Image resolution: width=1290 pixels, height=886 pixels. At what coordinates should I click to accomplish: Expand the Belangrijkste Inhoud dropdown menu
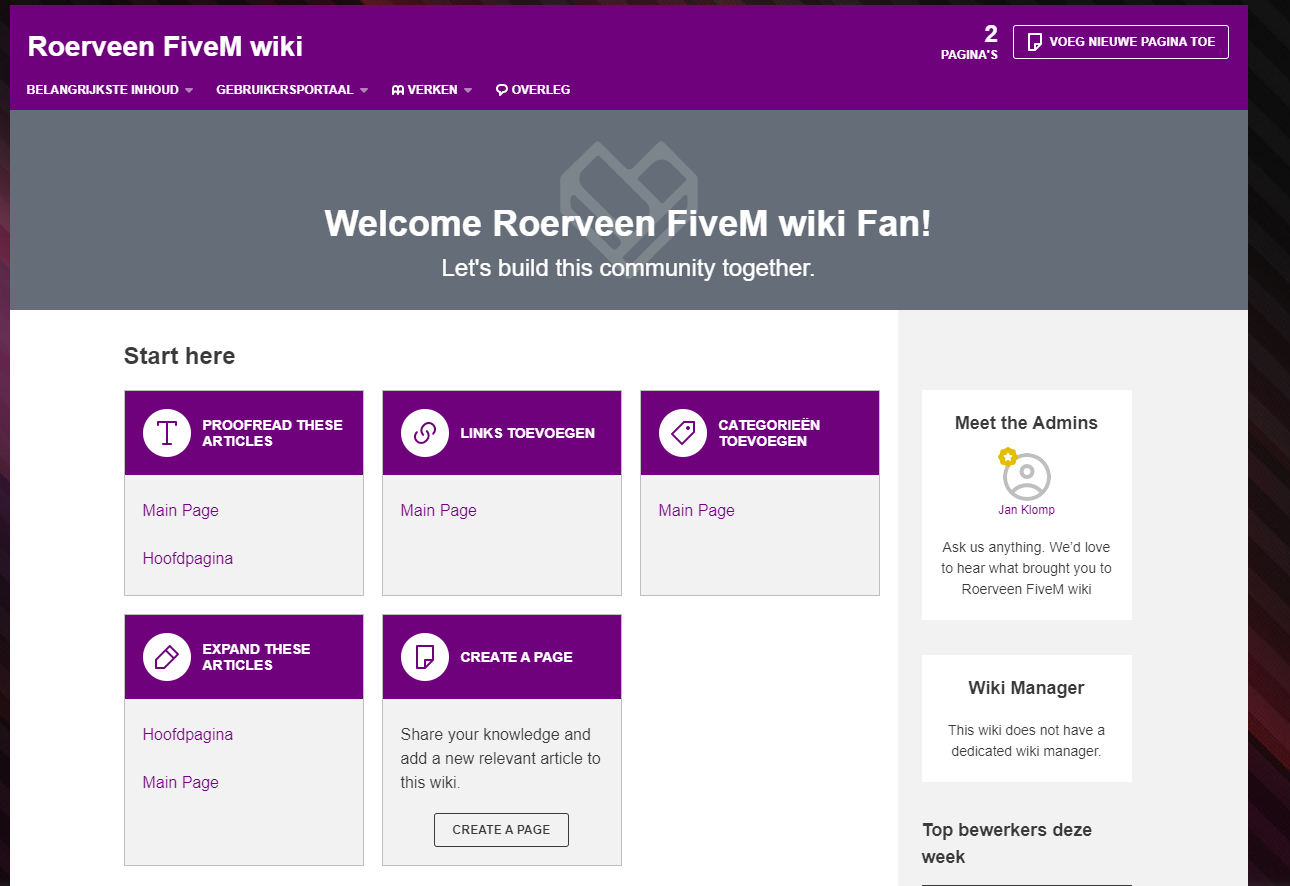(x=109, y=90)
